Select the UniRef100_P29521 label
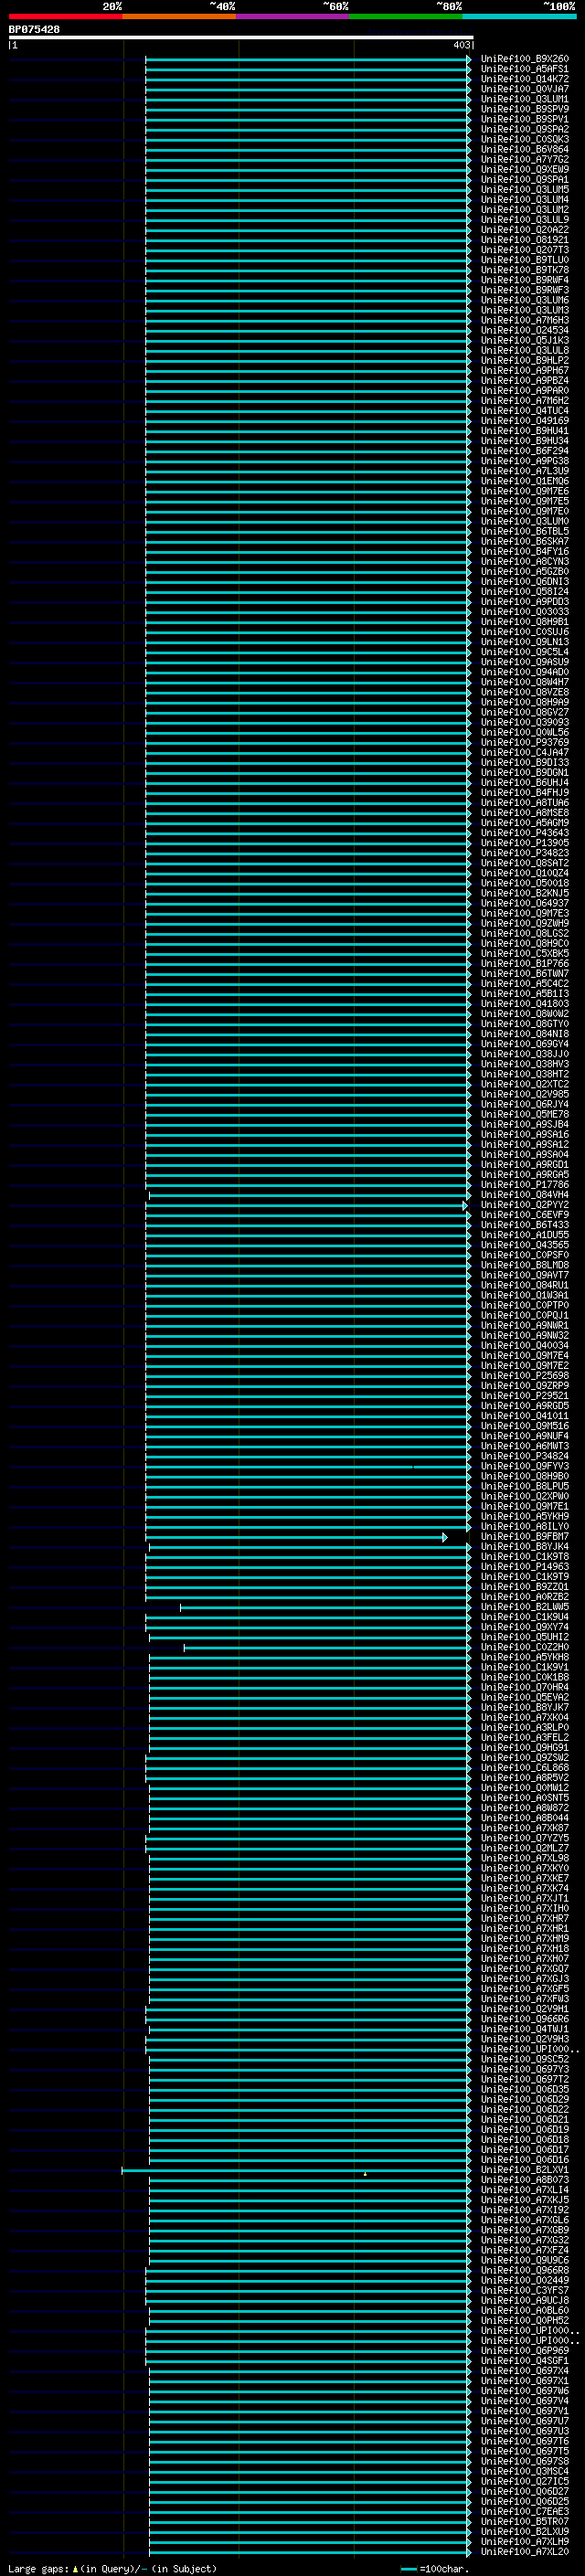Screen dimensions: 585x2576 tap(525, 1396)
